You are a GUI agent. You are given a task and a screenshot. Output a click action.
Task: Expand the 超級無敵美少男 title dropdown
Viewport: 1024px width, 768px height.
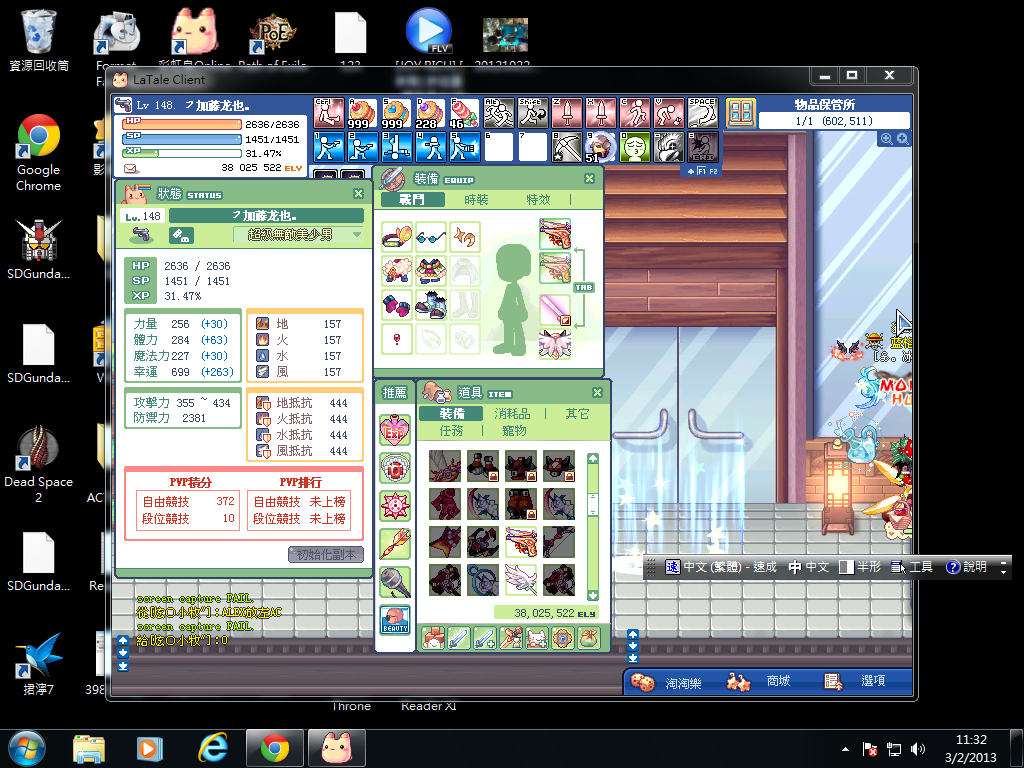[x=357, y=235]
